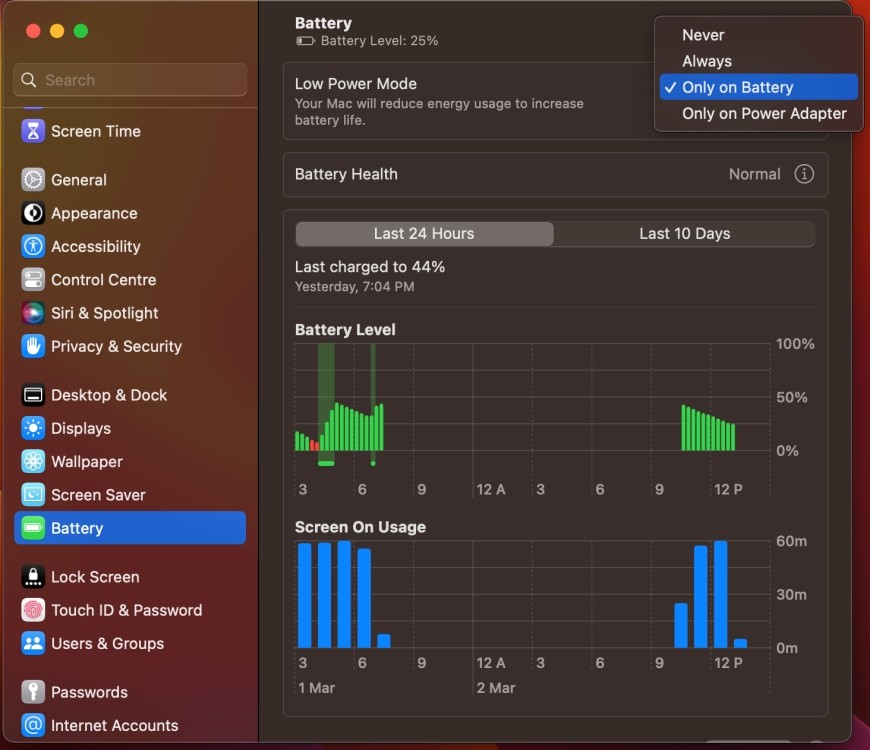Click the General gear icon
Viewport: 870px width, 750px height.
33,180
